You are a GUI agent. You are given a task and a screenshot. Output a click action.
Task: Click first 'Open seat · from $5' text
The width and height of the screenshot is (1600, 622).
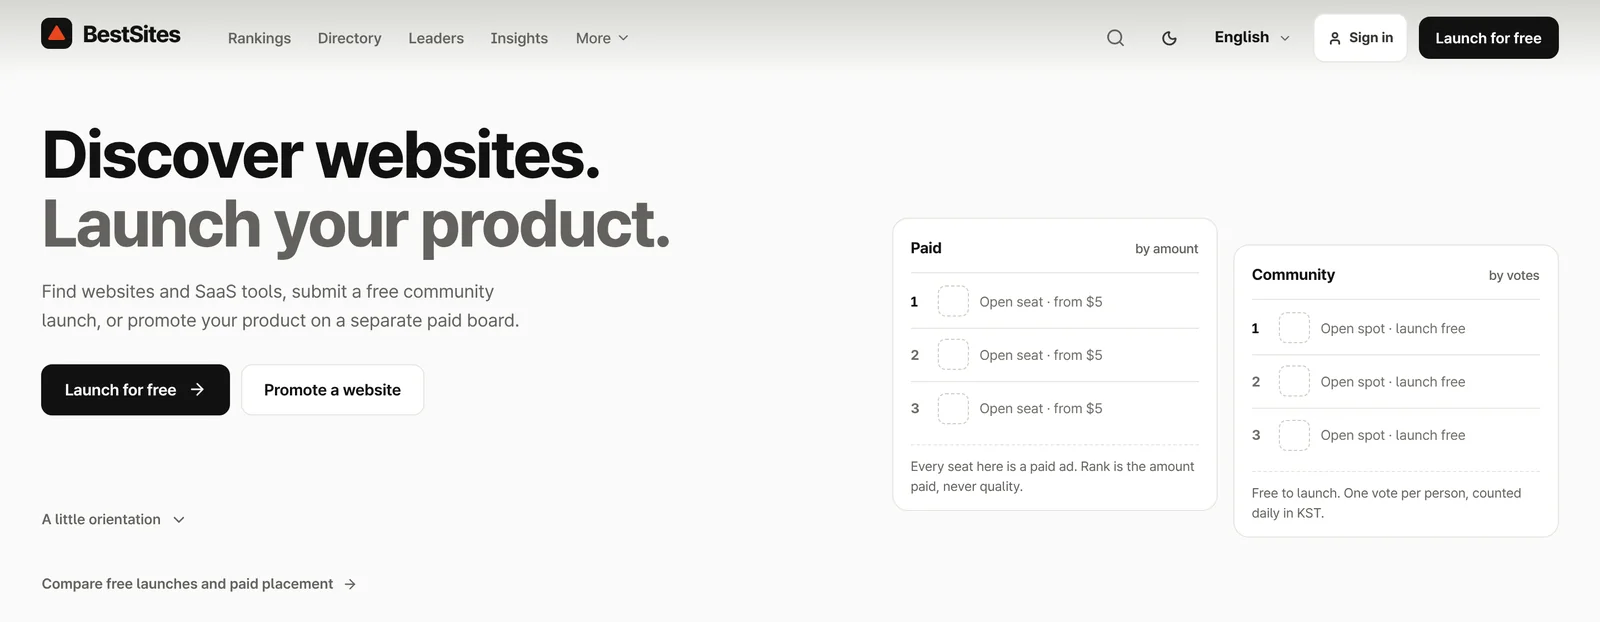(x=1041, y=302)
